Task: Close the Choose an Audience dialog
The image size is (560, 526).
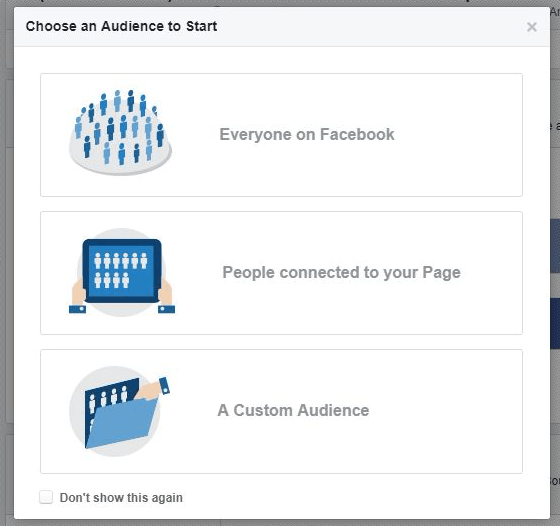Action: pyautogui.click(x=531, y=27)
